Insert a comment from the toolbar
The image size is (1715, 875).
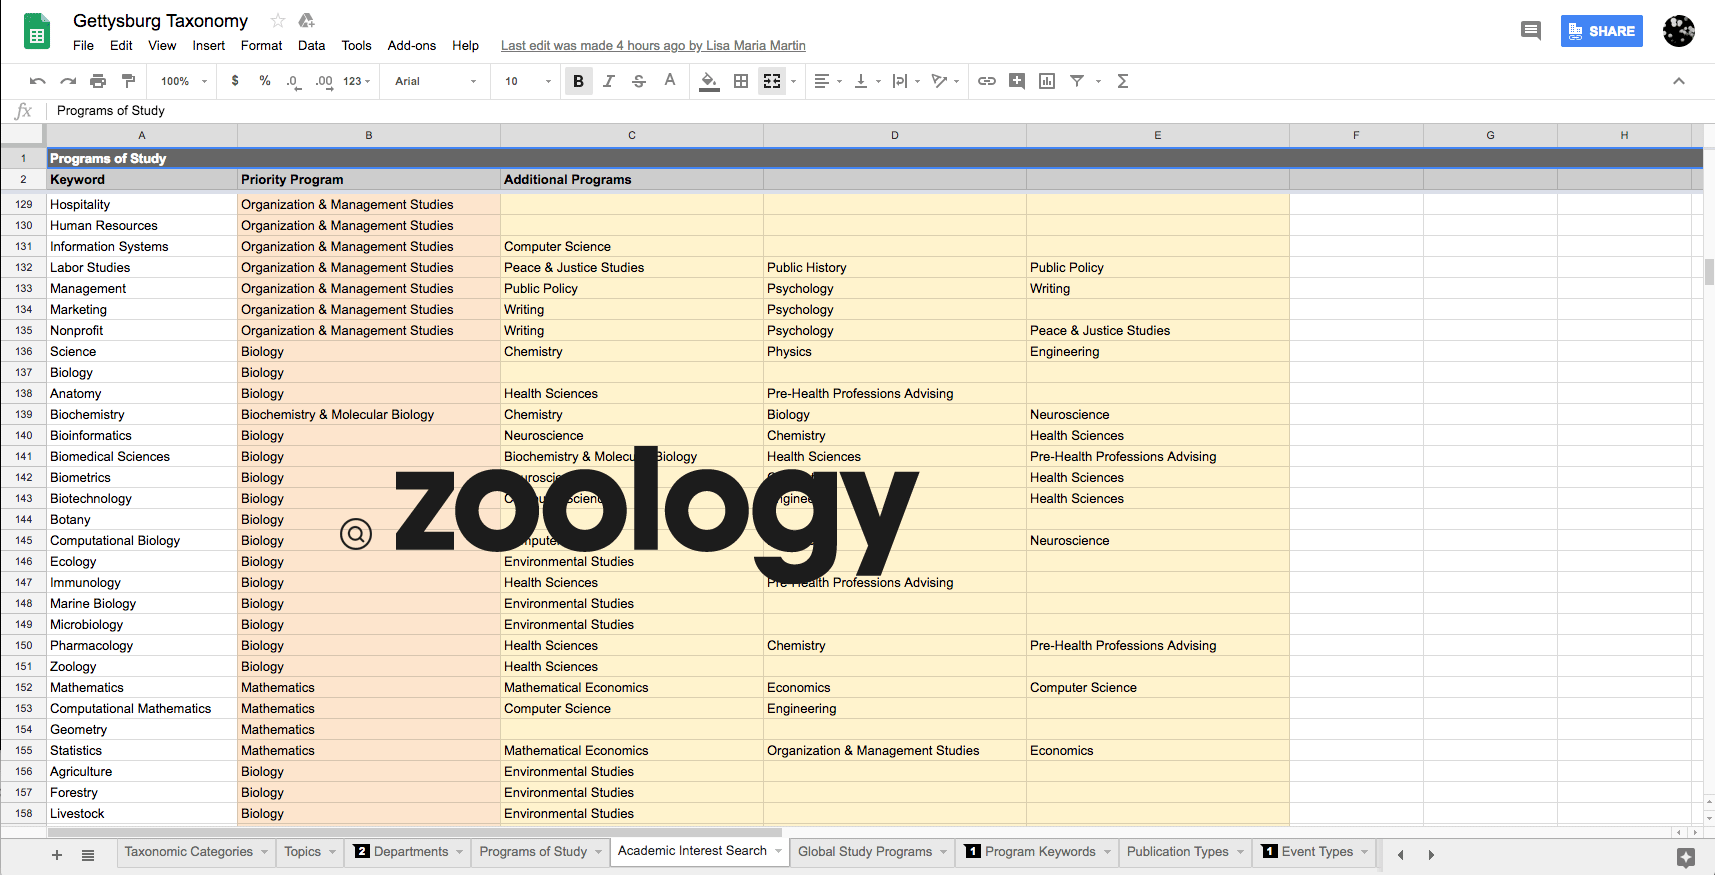(x=1017, y=81)
